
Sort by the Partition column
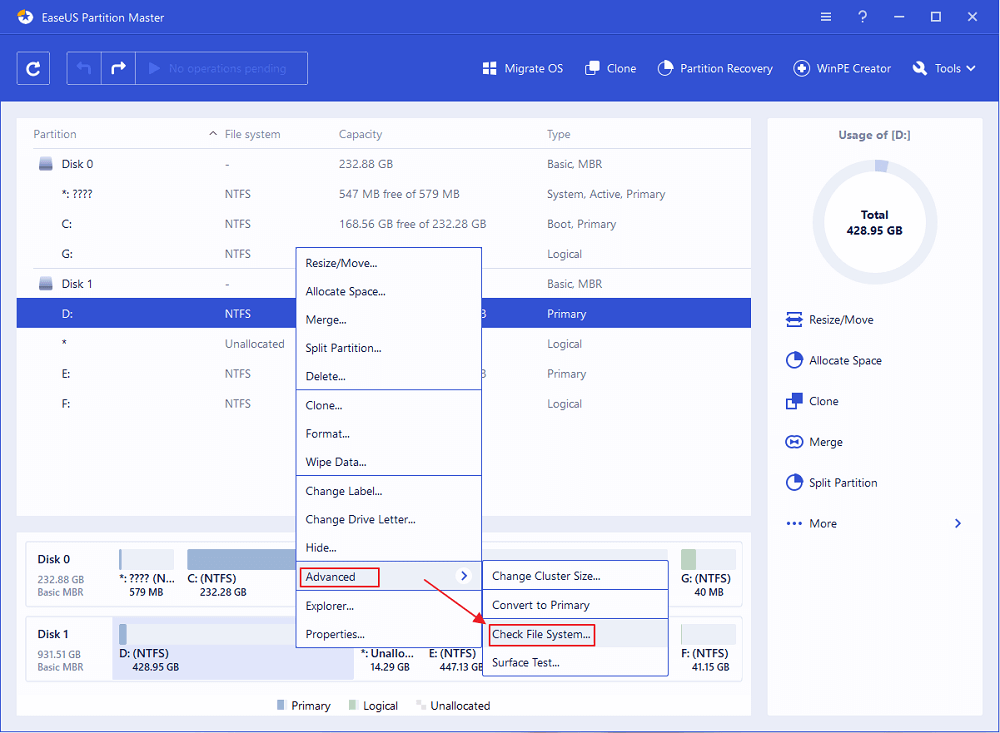55,133
